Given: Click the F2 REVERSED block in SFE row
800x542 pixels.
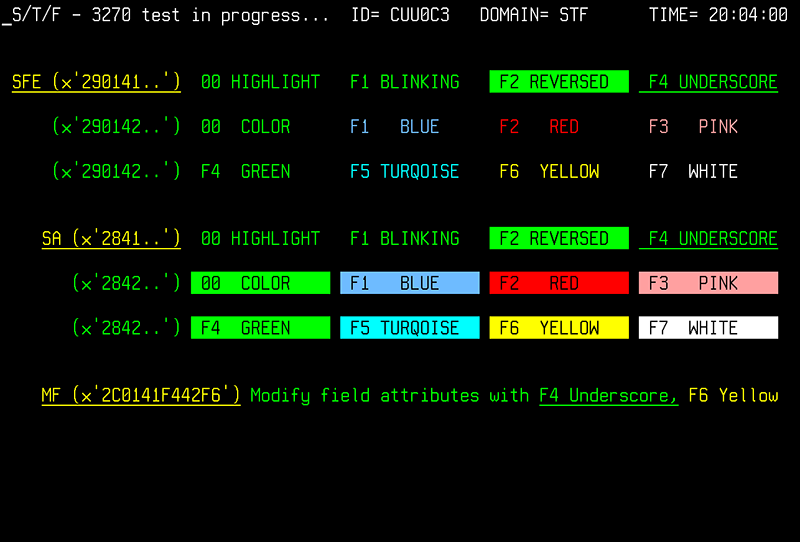Looking at the screenshot, I should click(559, 82).
